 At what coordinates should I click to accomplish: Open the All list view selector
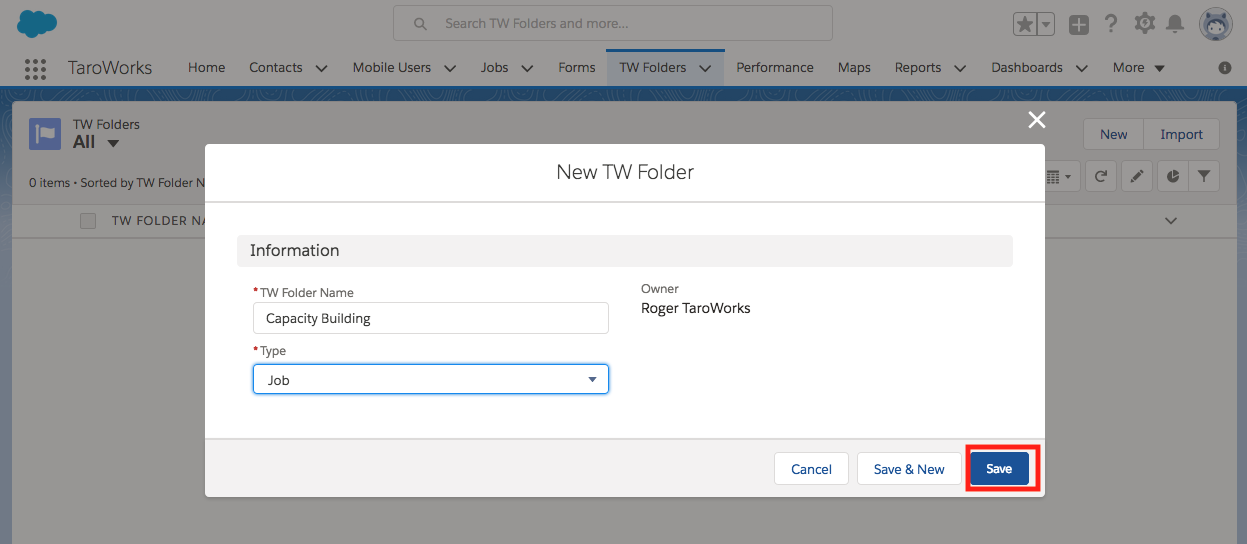tap(96, 142)
